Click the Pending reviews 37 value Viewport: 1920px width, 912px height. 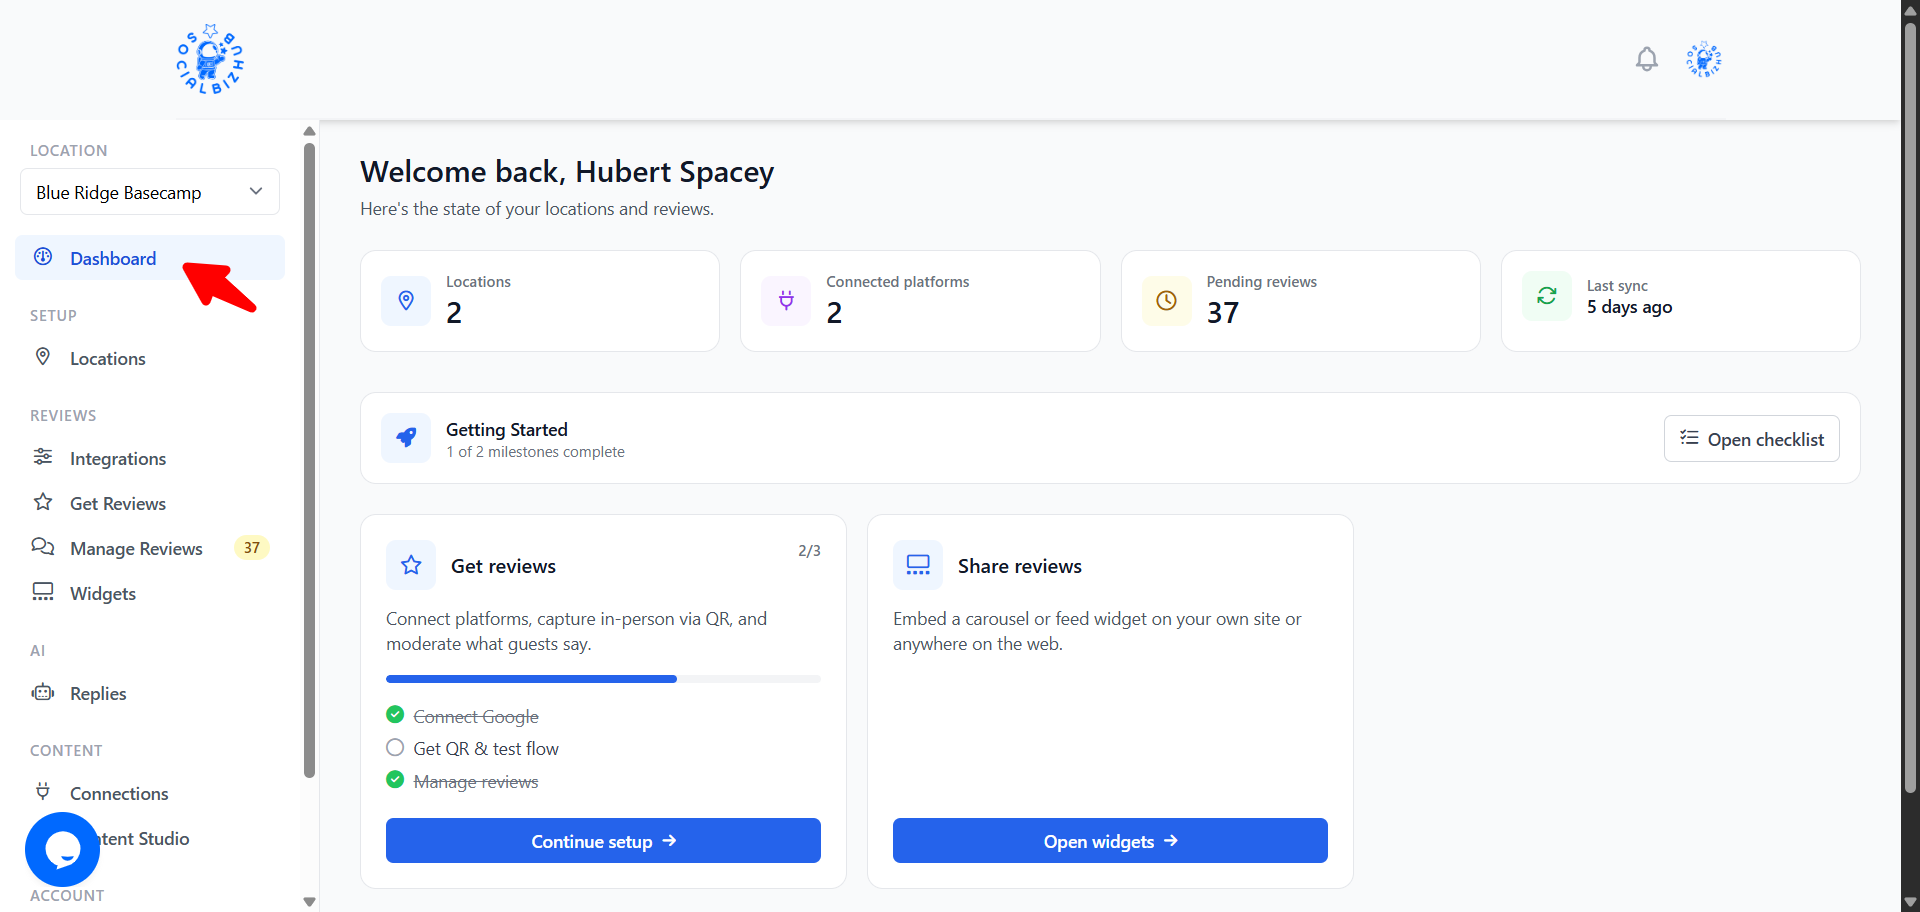(x=1222, y=313)
